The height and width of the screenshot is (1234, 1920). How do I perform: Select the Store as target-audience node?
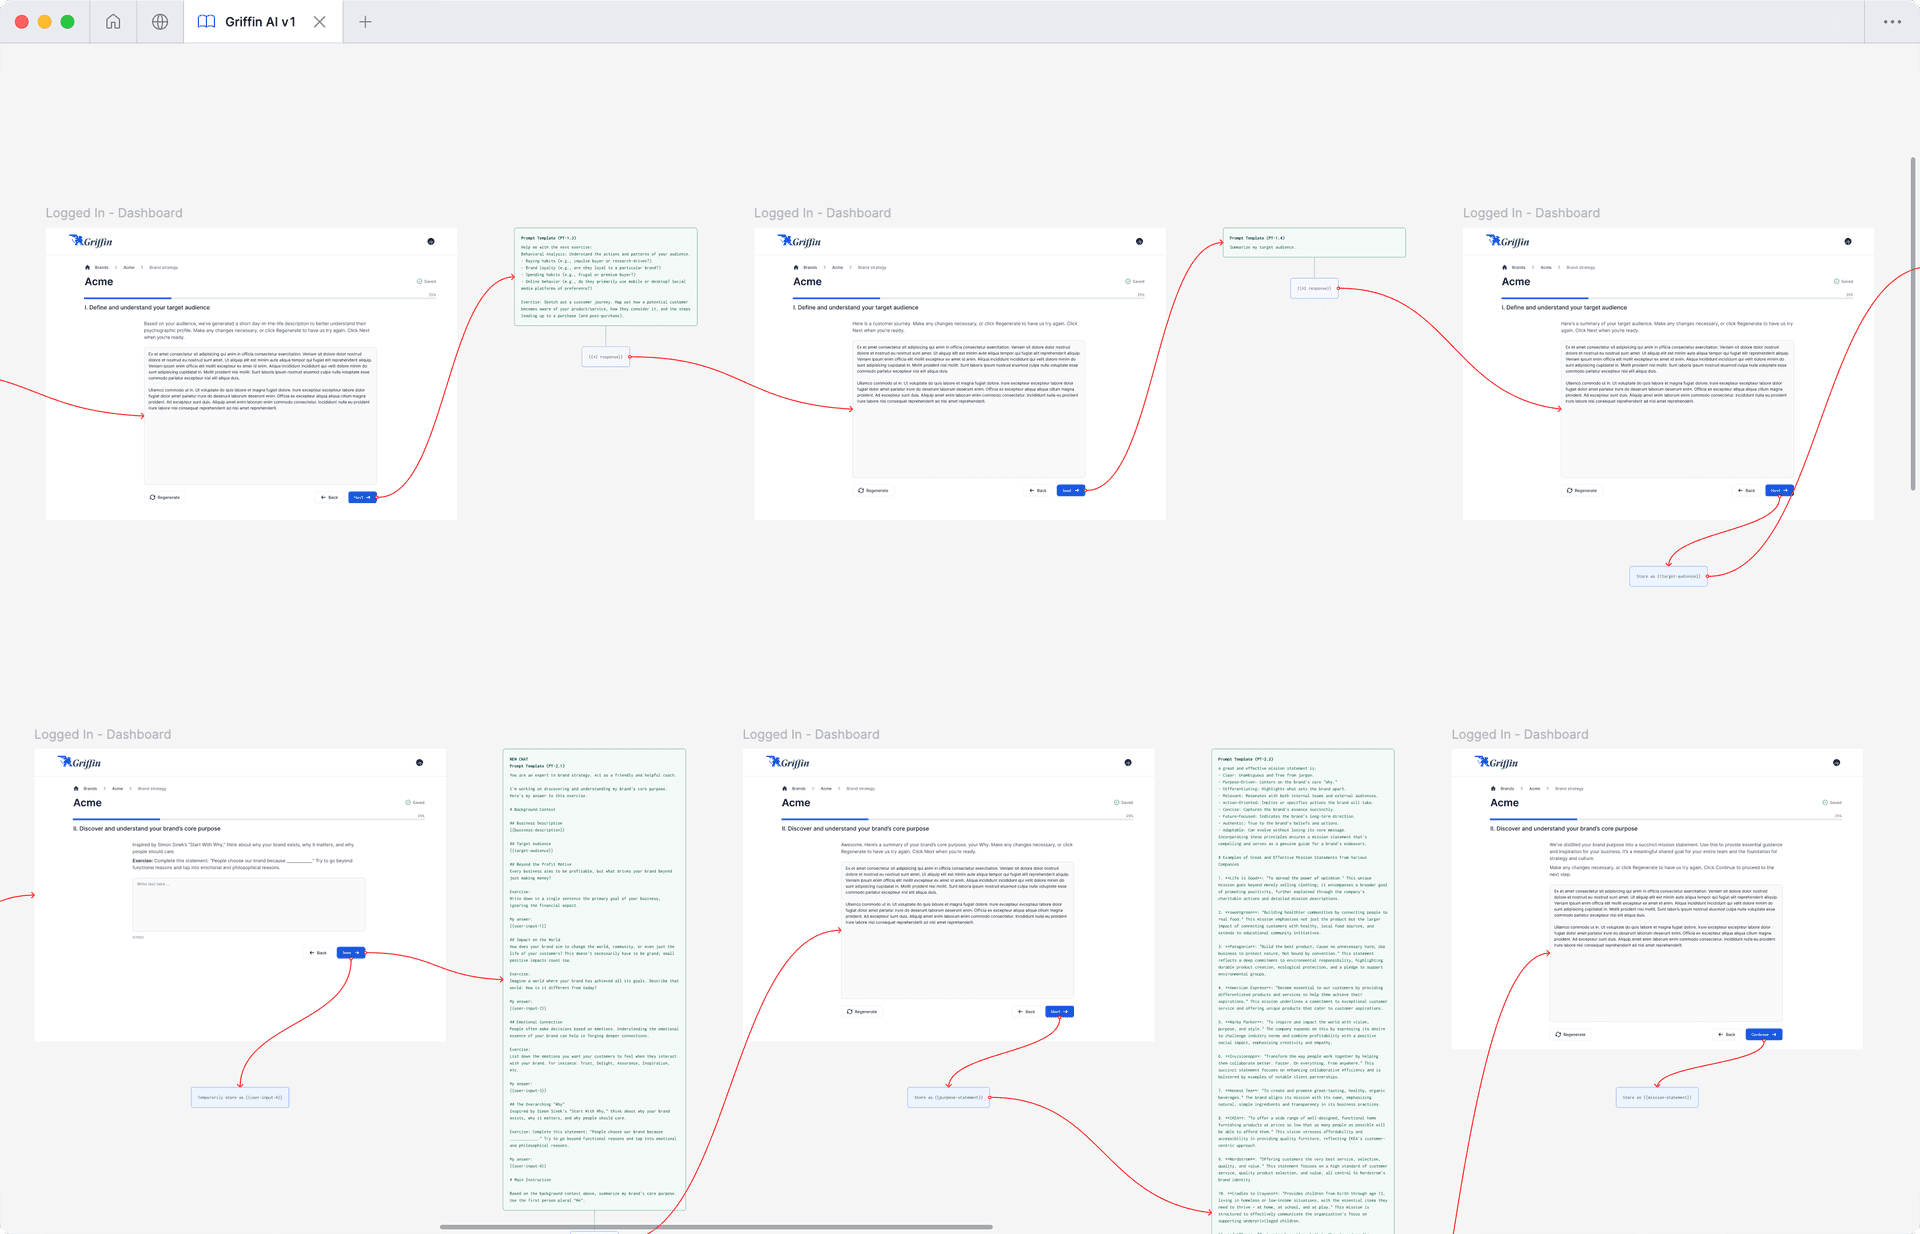[x=1669, y=576]
